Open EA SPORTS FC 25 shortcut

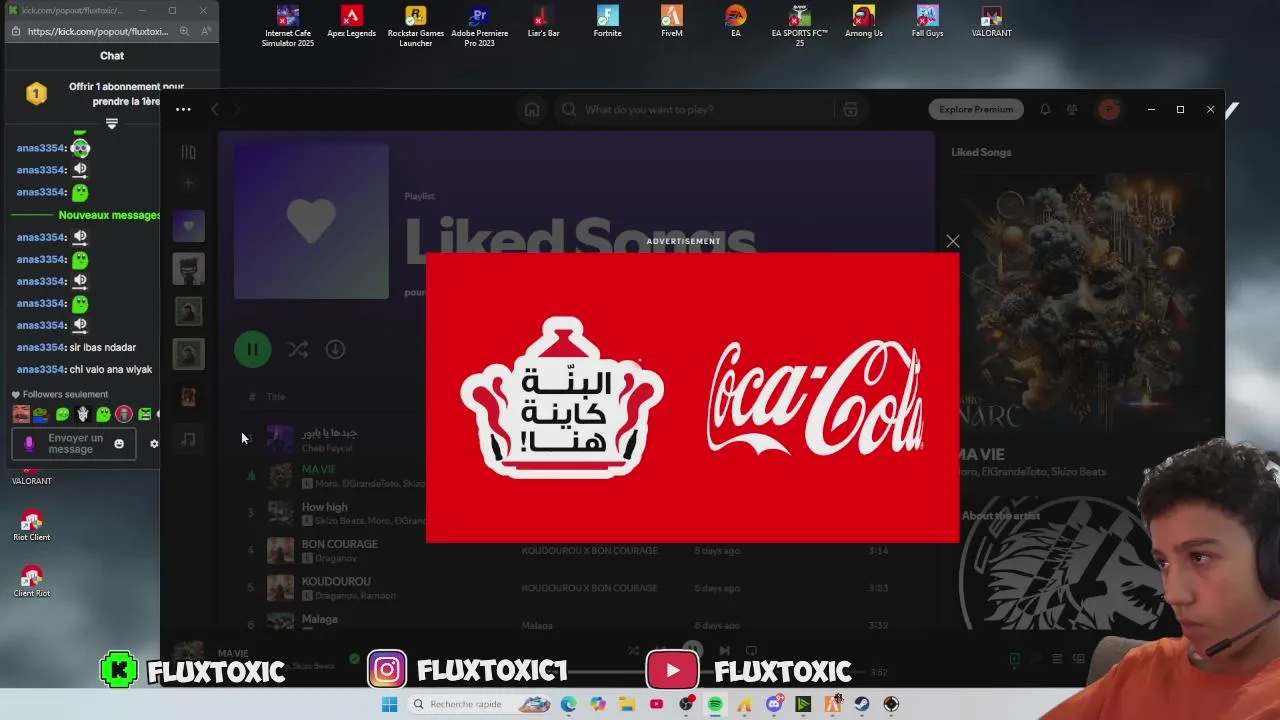tap(799, 25)
